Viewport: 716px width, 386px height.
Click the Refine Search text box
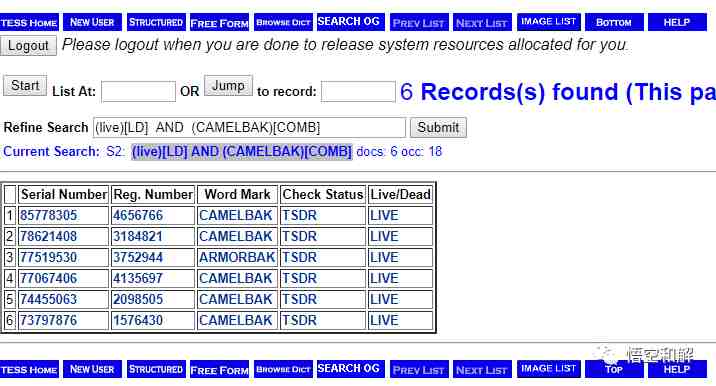(249, 127)
